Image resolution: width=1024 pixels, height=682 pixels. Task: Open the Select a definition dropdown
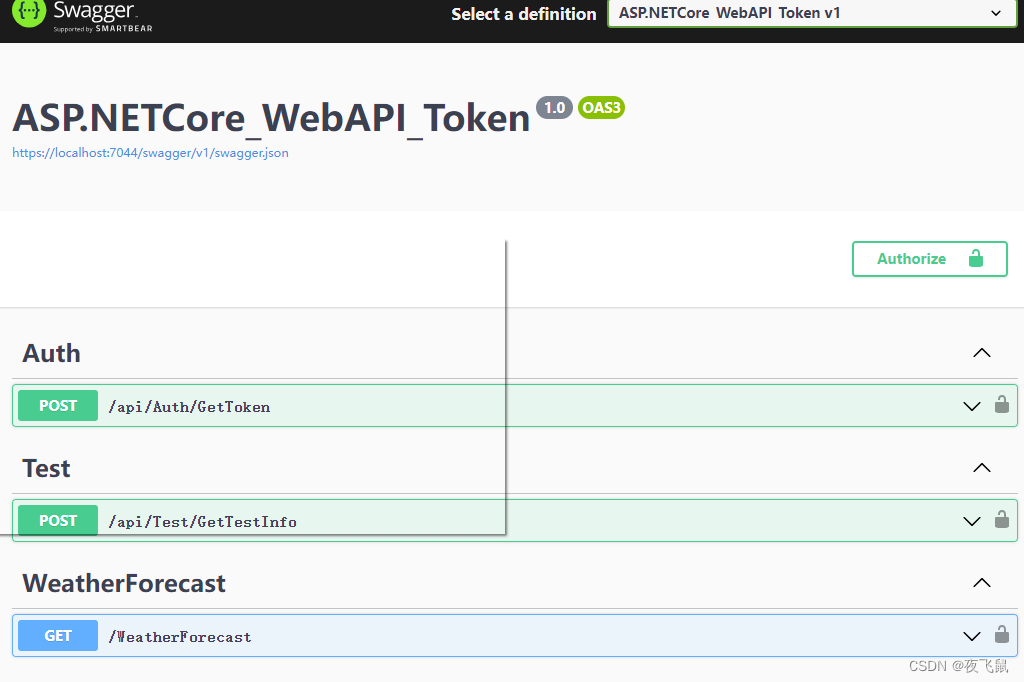[807, 13]
